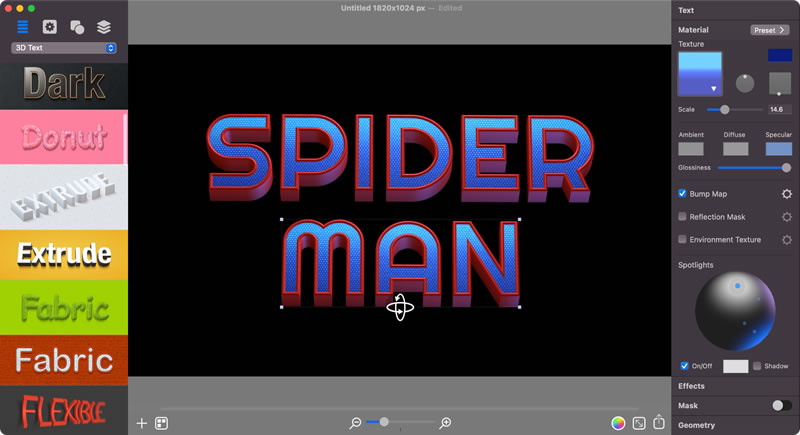The width and height of the screenshot is (800, 435).
Task: Apply the orange Fabric text style
Action: 64,360
